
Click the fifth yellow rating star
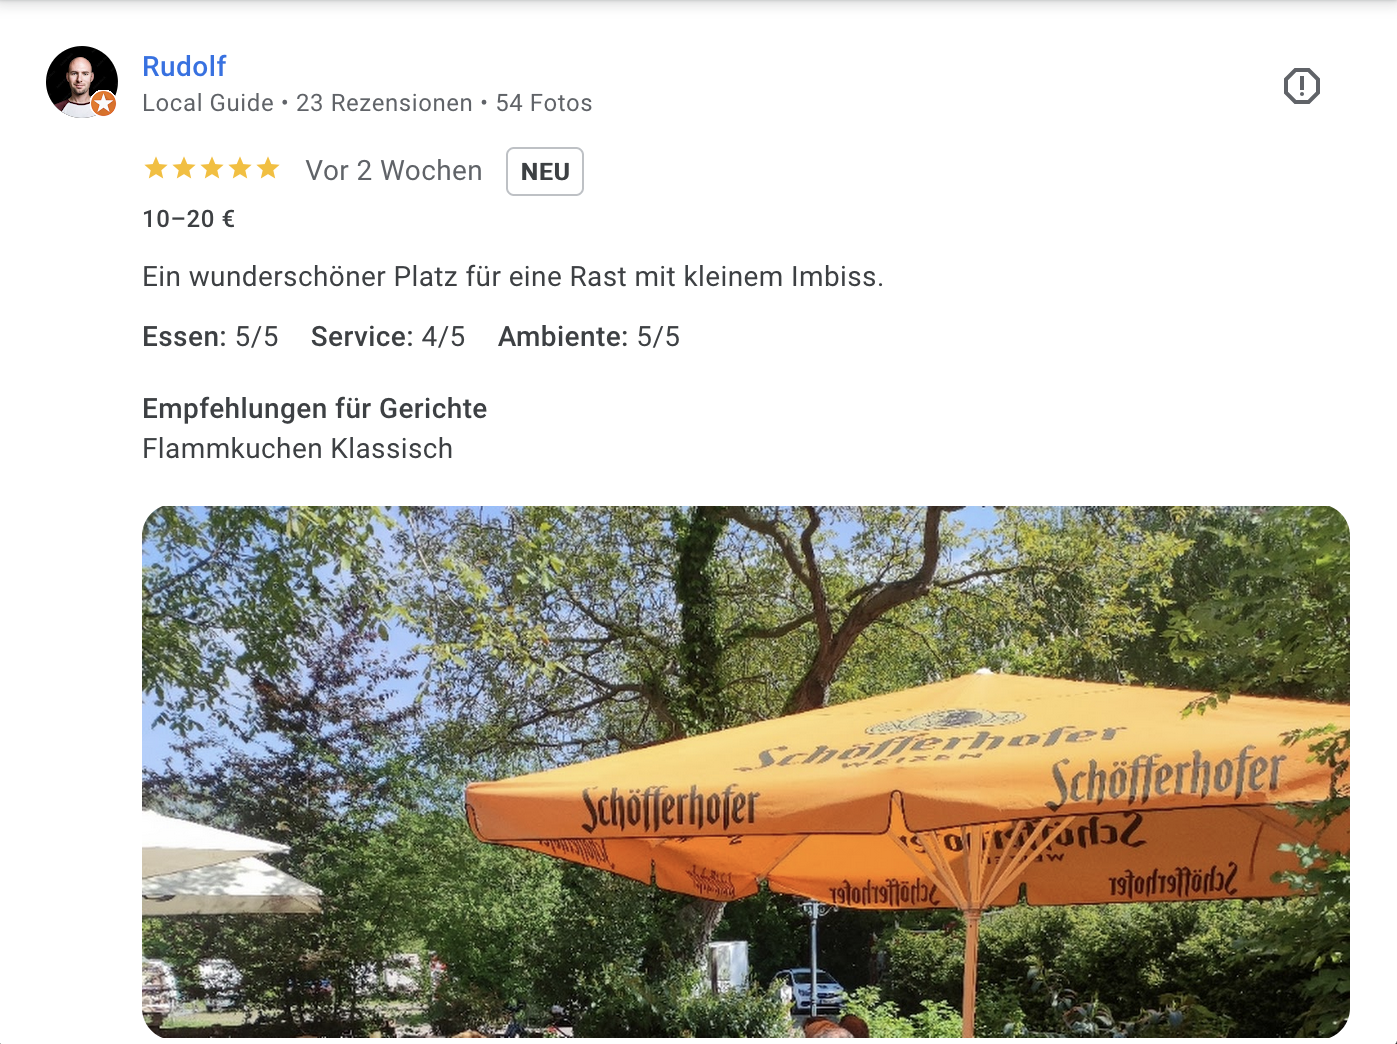pos(268,168)
